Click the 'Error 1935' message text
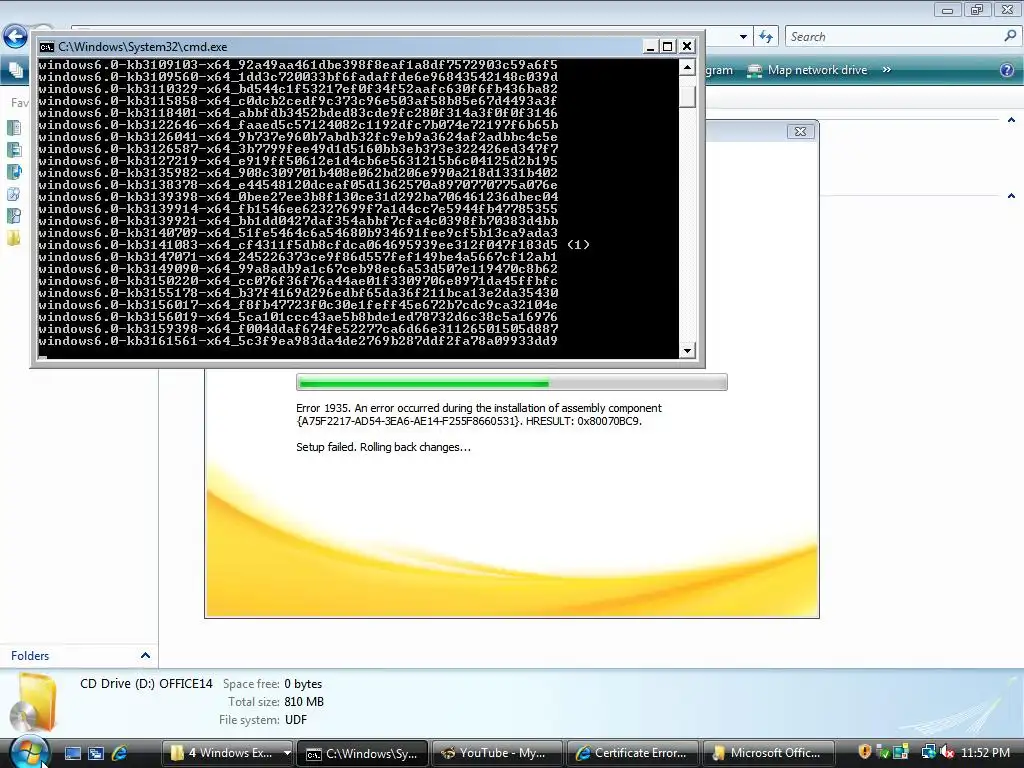Screen dimensions: 1024x768 (x=479, y=415)
